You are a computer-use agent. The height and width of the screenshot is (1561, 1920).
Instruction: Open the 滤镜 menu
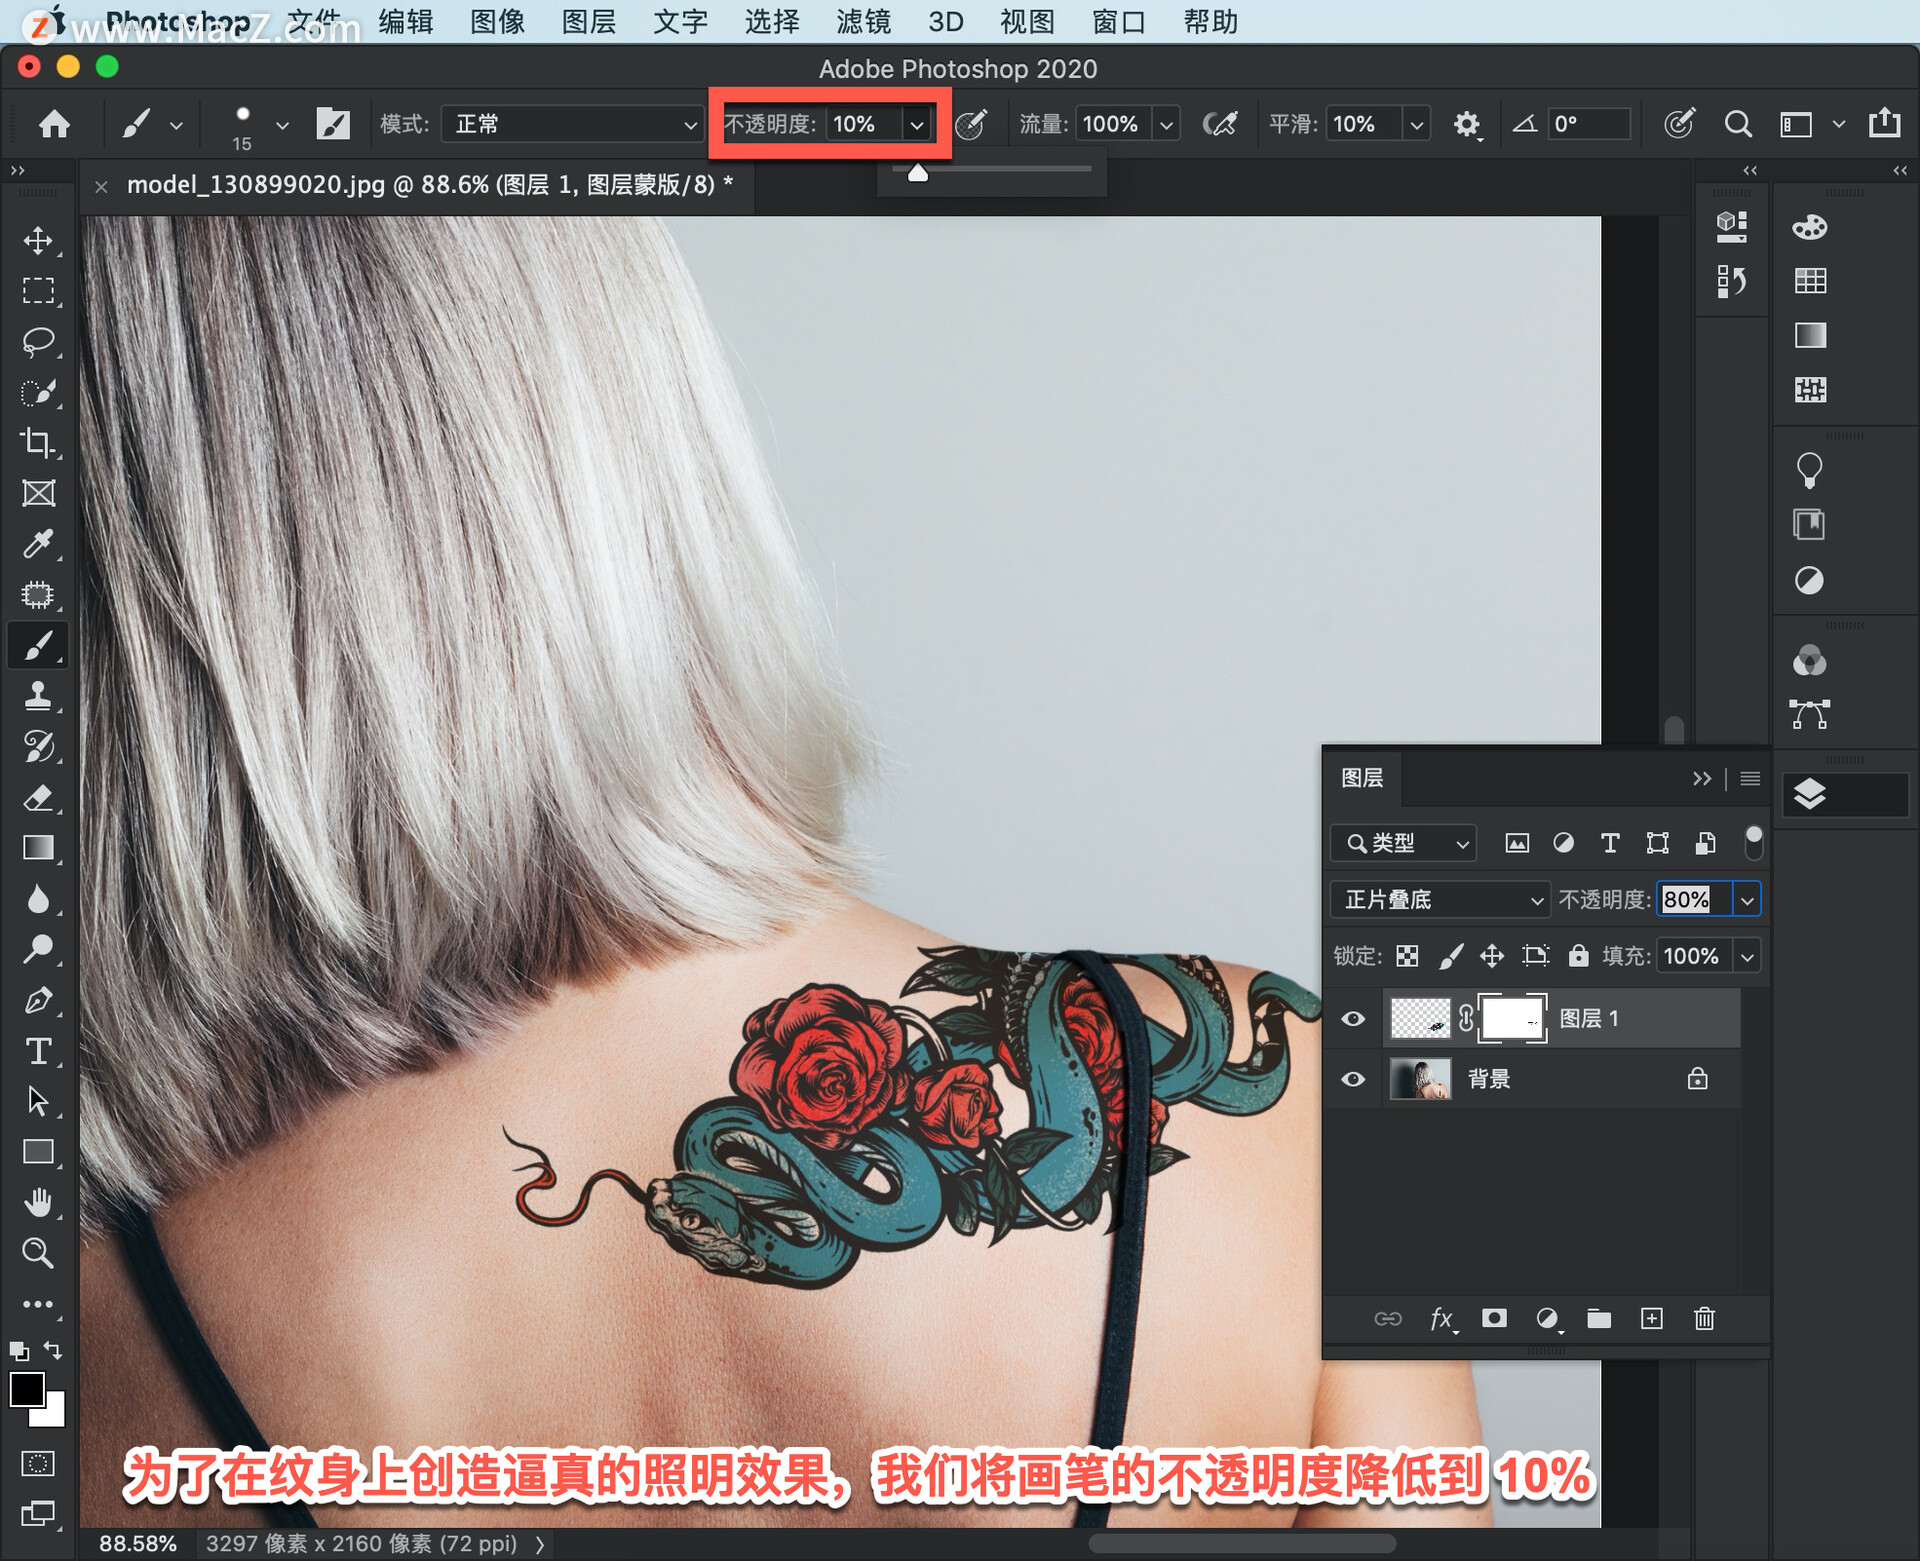click(862, 21)
